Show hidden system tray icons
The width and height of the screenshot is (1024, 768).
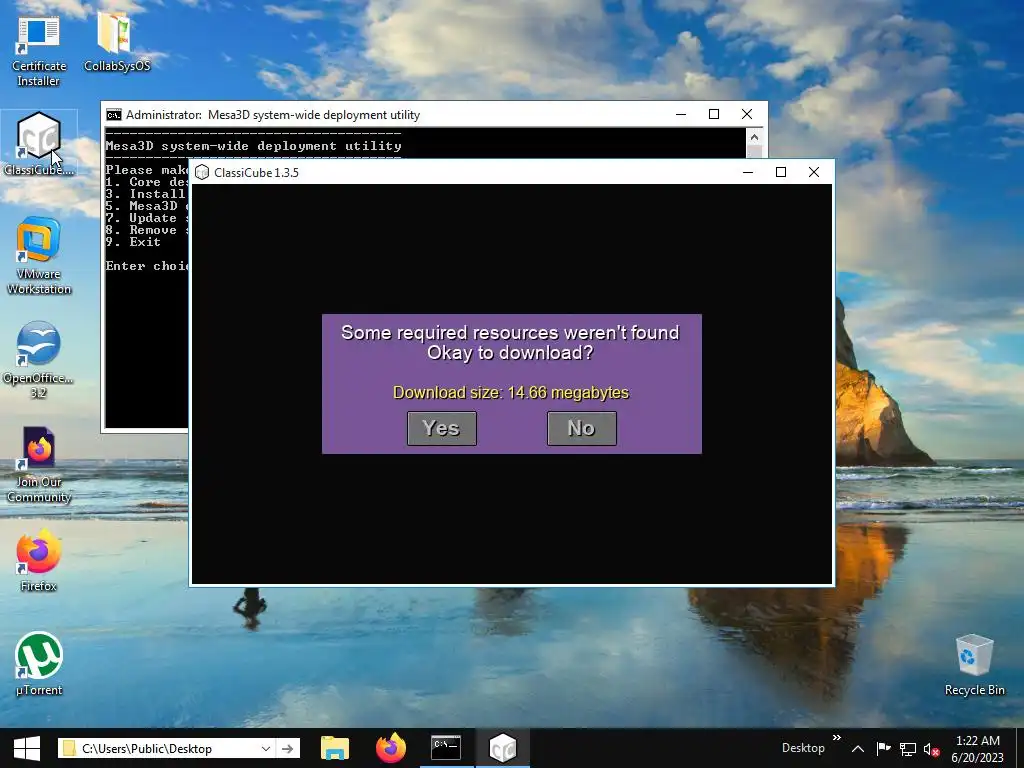[858, 749]
